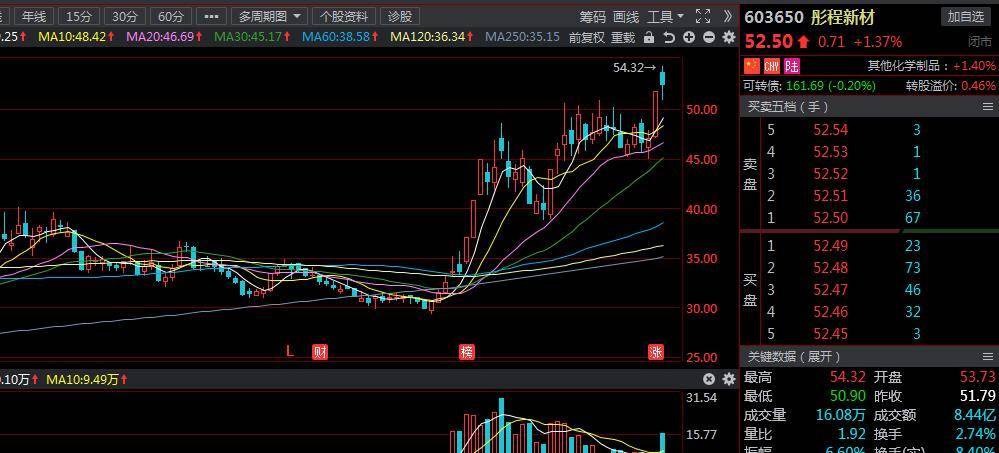Toggle fullscreen chart view icon
This screenshot has height=453, width=999.
pyautogui.click(x=702, y=16)
